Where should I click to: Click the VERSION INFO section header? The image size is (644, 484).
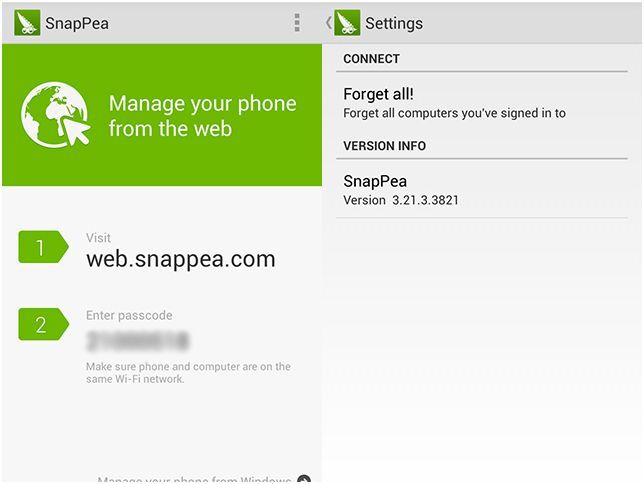pyautogui.click(x=384, y=146)
